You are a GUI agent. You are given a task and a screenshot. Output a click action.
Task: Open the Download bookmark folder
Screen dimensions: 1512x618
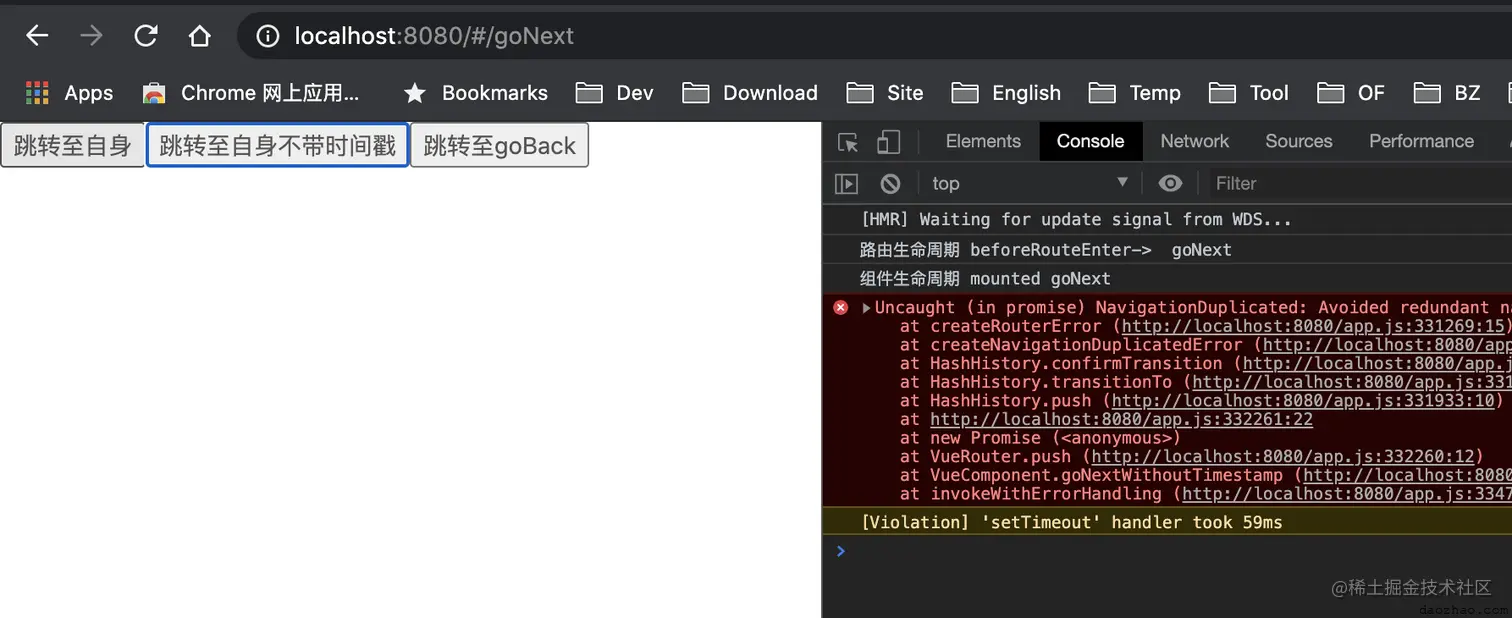pyautogui.click(x=750, y=93)
